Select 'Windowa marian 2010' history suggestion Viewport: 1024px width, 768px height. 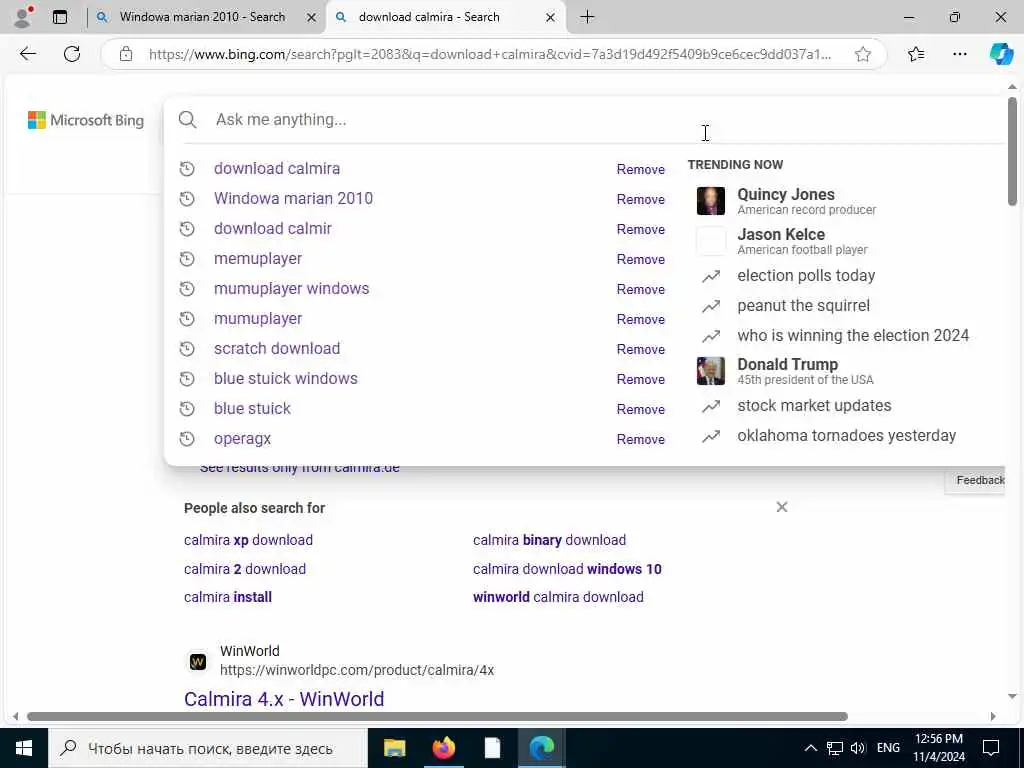(293, 199)
